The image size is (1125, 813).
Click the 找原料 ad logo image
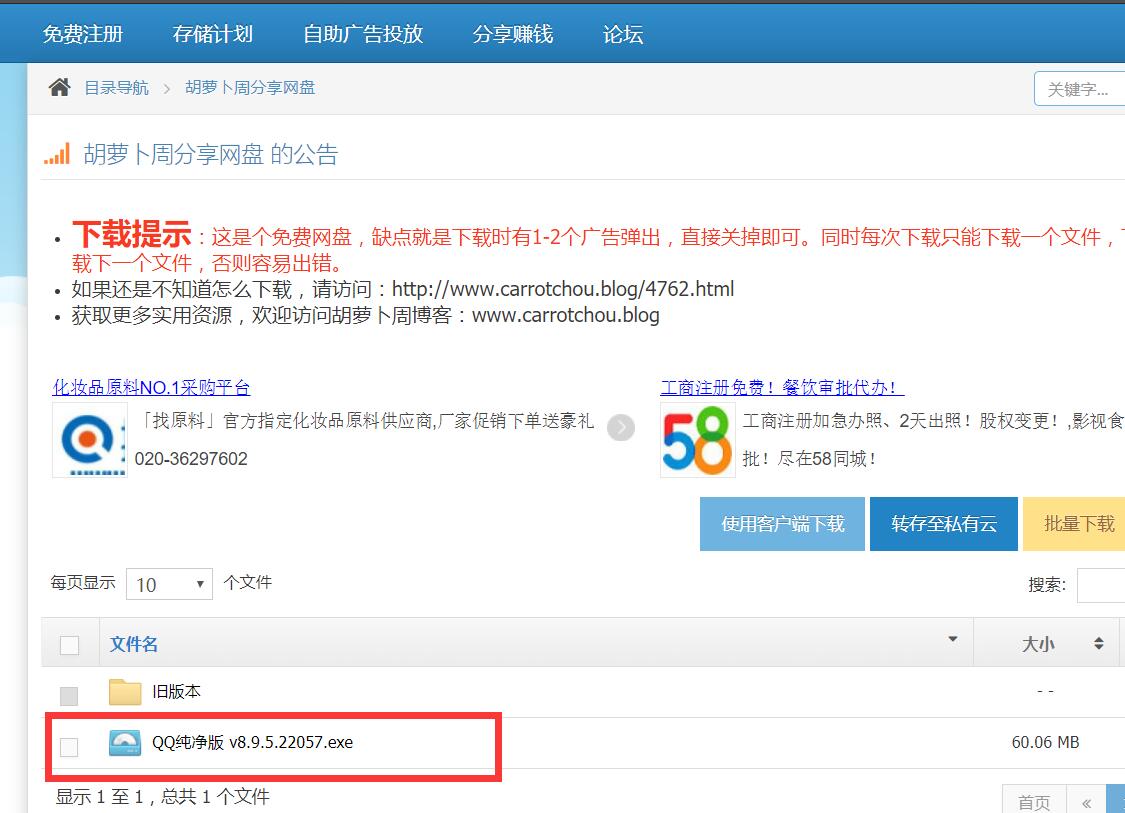[90, 440]
